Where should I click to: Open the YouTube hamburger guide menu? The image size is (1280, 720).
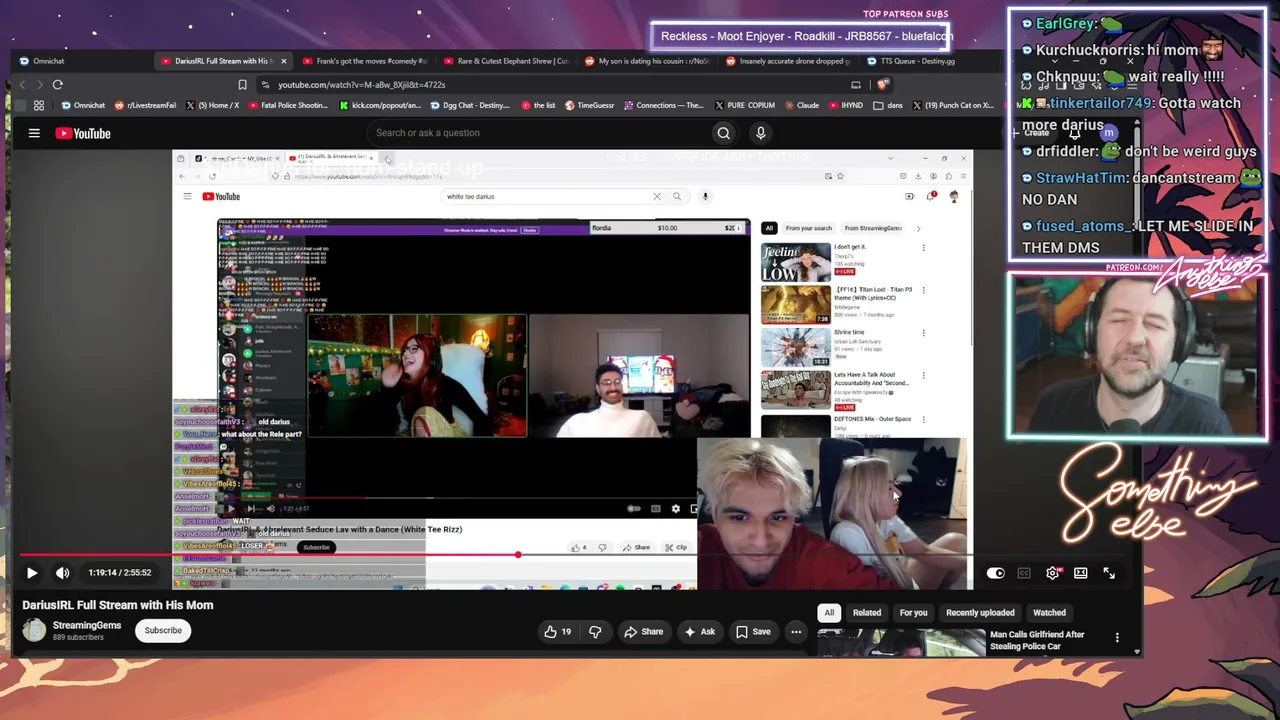tap(34, 133)
